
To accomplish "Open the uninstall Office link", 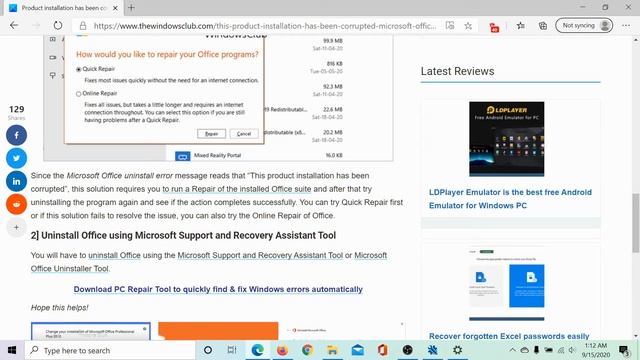I will (114, 255).
